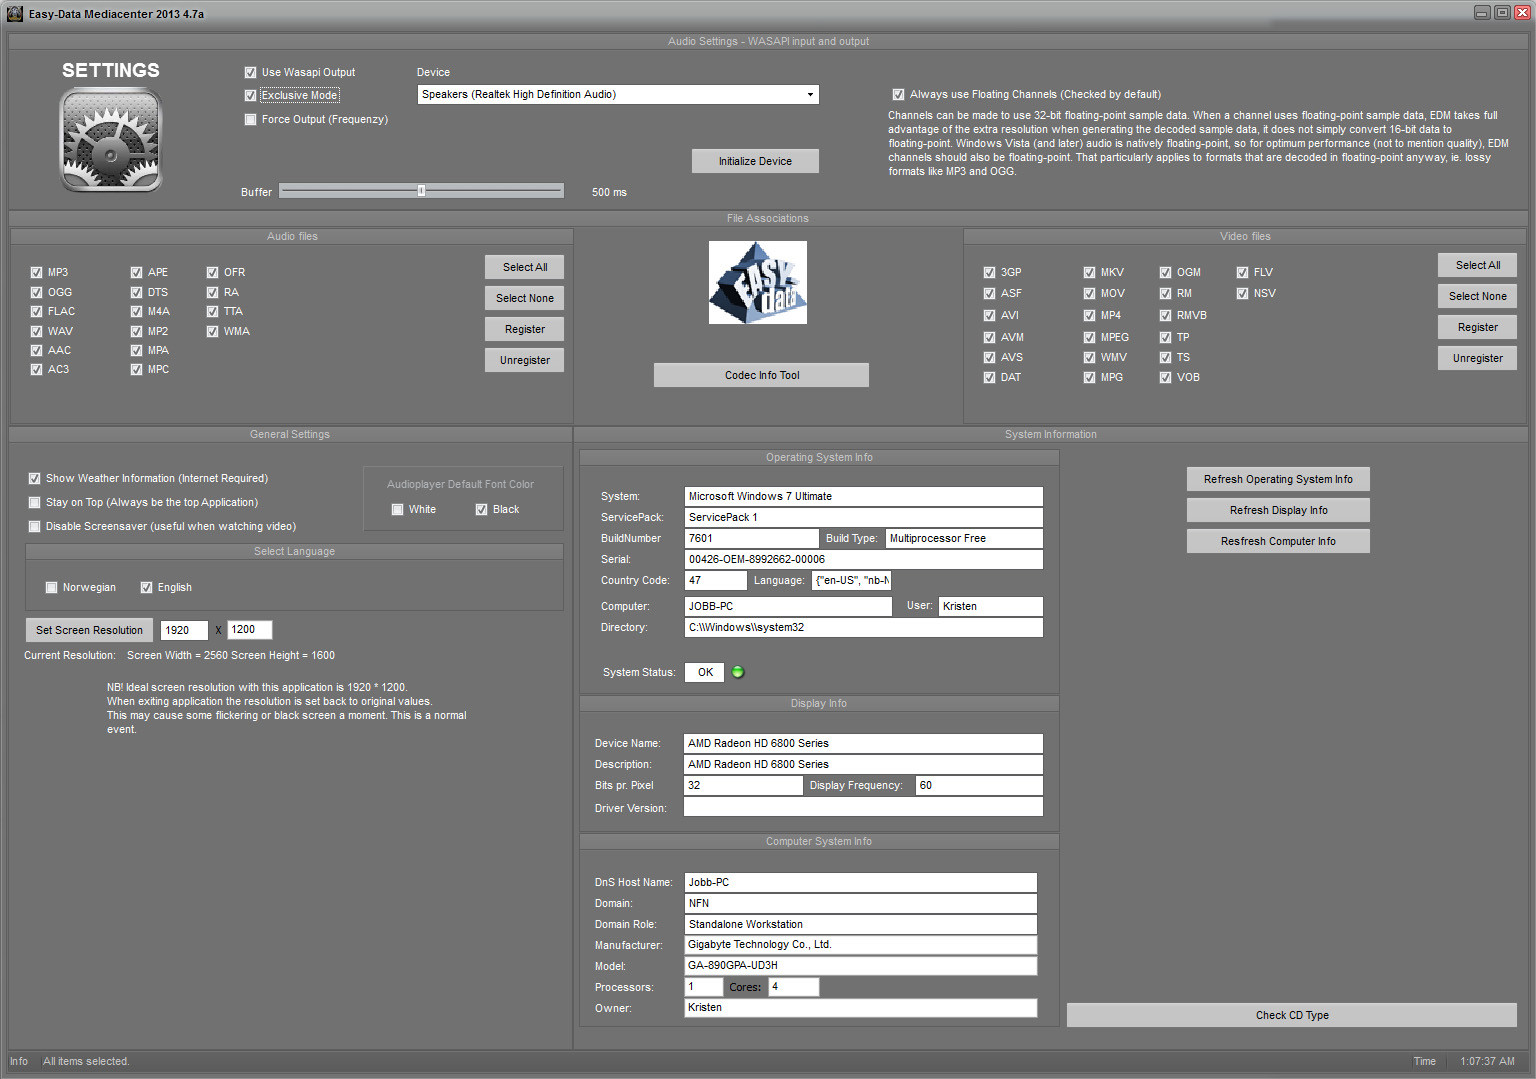Click audio files Register button
The image size is (1536, 1079).
click(x=525, y=329)
